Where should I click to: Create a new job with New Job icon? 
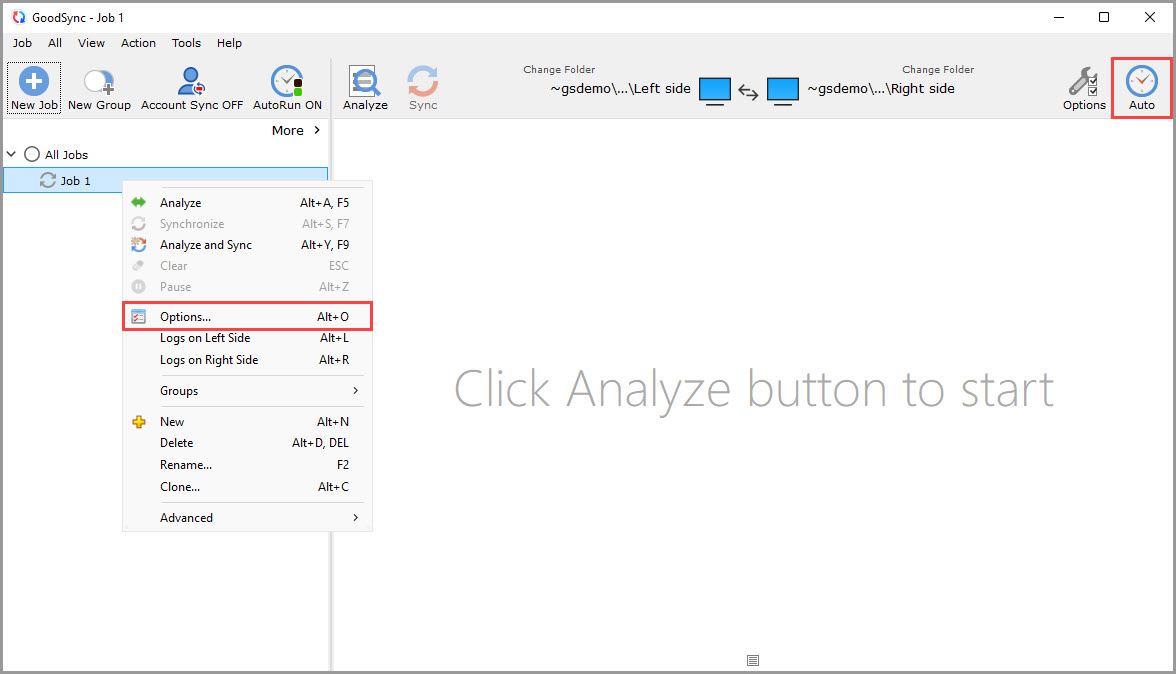click(33, 86)
